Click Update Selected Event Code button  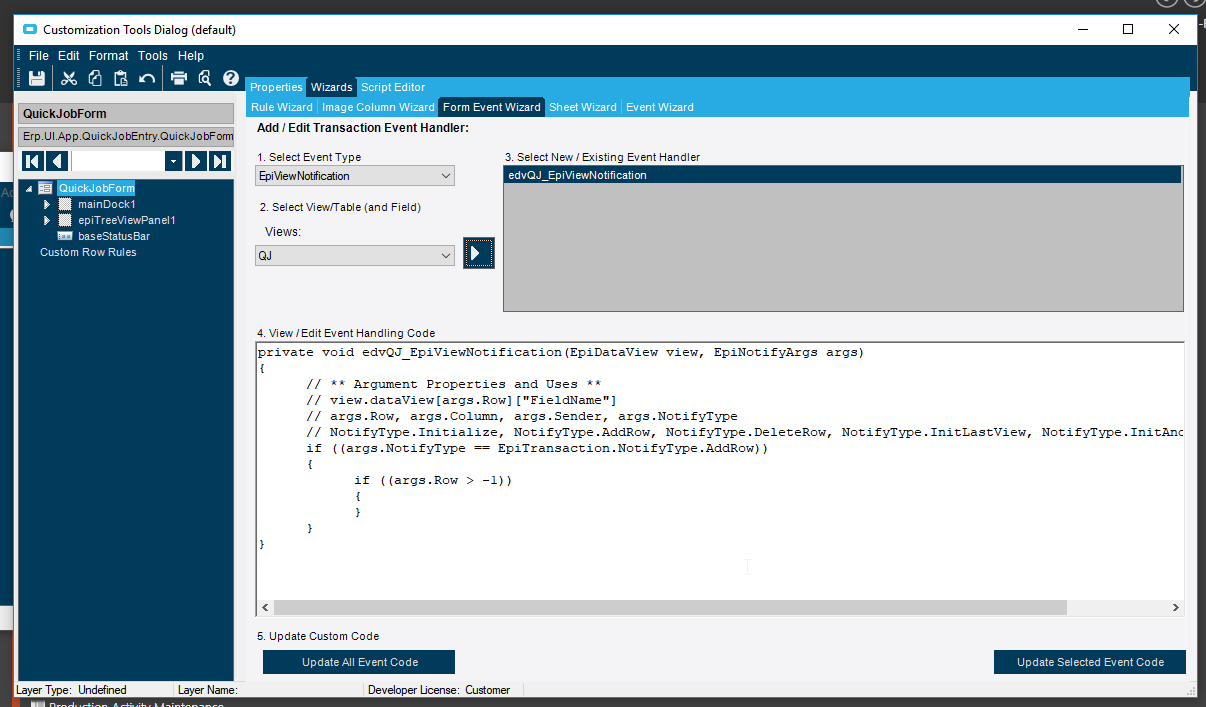click(x=1090, y=662)
